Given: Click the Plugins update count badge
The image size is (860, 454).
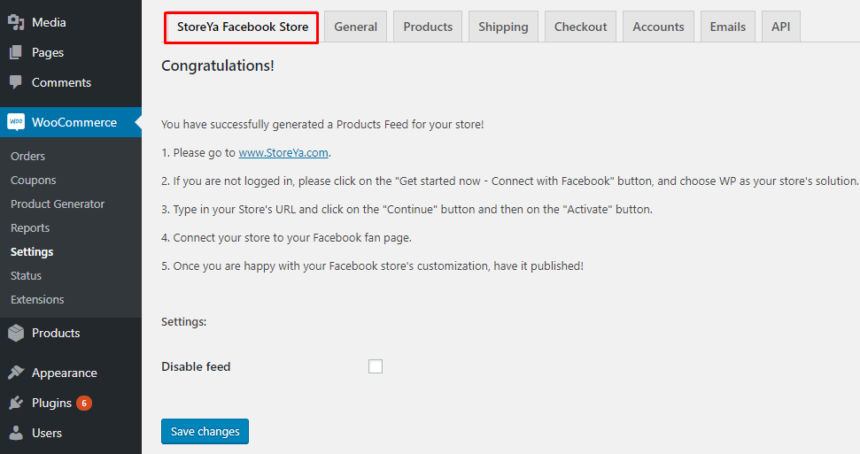Looking at the screenshot, I should (84, 403).
